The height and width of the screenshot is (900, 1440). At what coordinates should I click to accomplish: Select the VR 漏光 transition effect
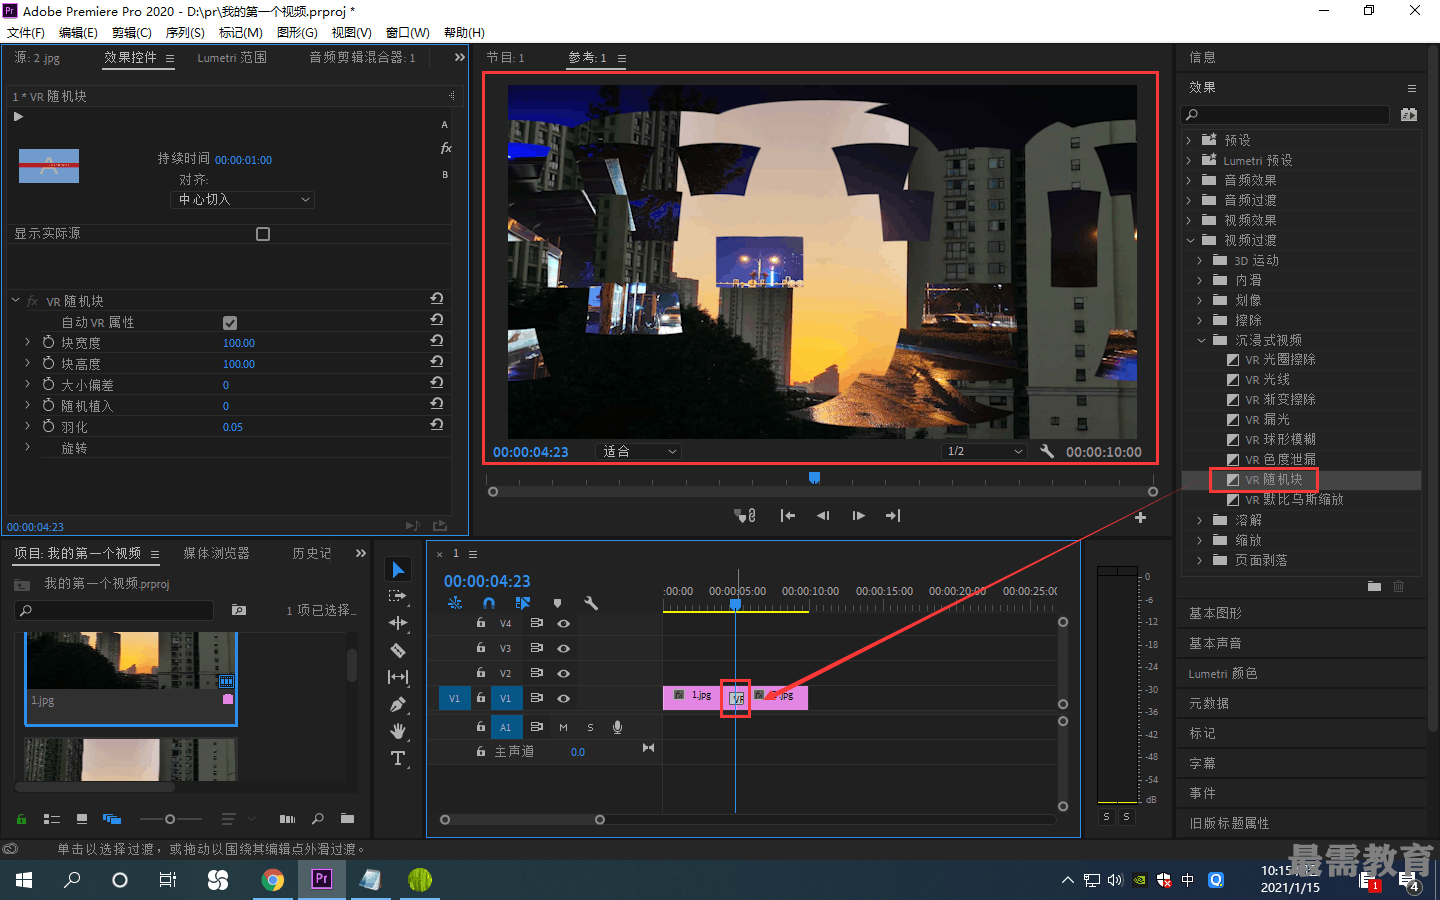(x=1267, y=420)
